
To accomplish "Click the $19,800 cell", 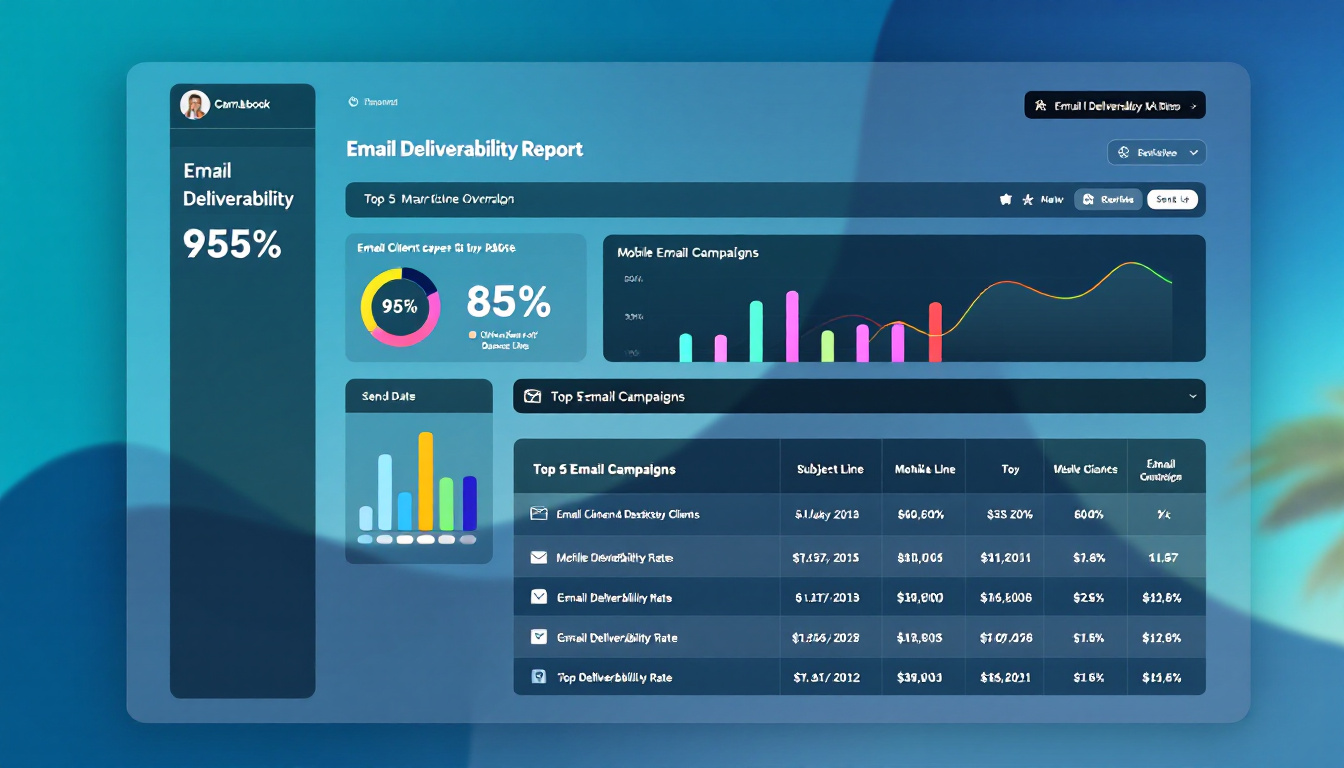I will tap(920, 597).
